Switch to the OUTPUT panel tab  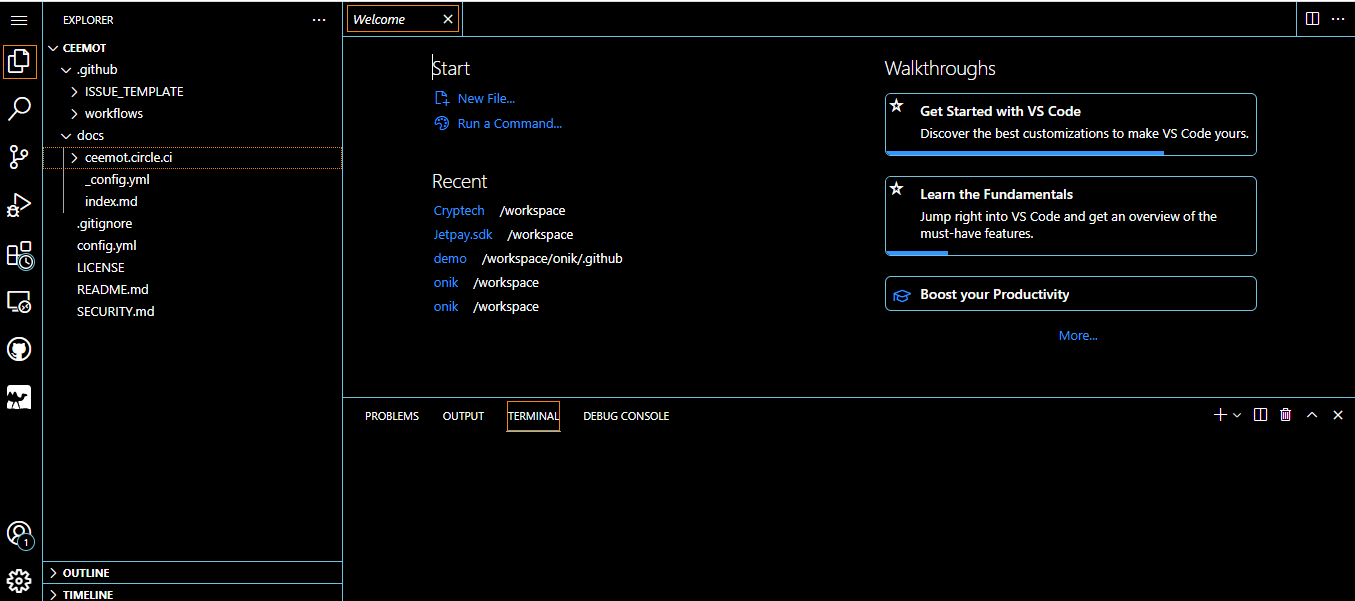463,416
